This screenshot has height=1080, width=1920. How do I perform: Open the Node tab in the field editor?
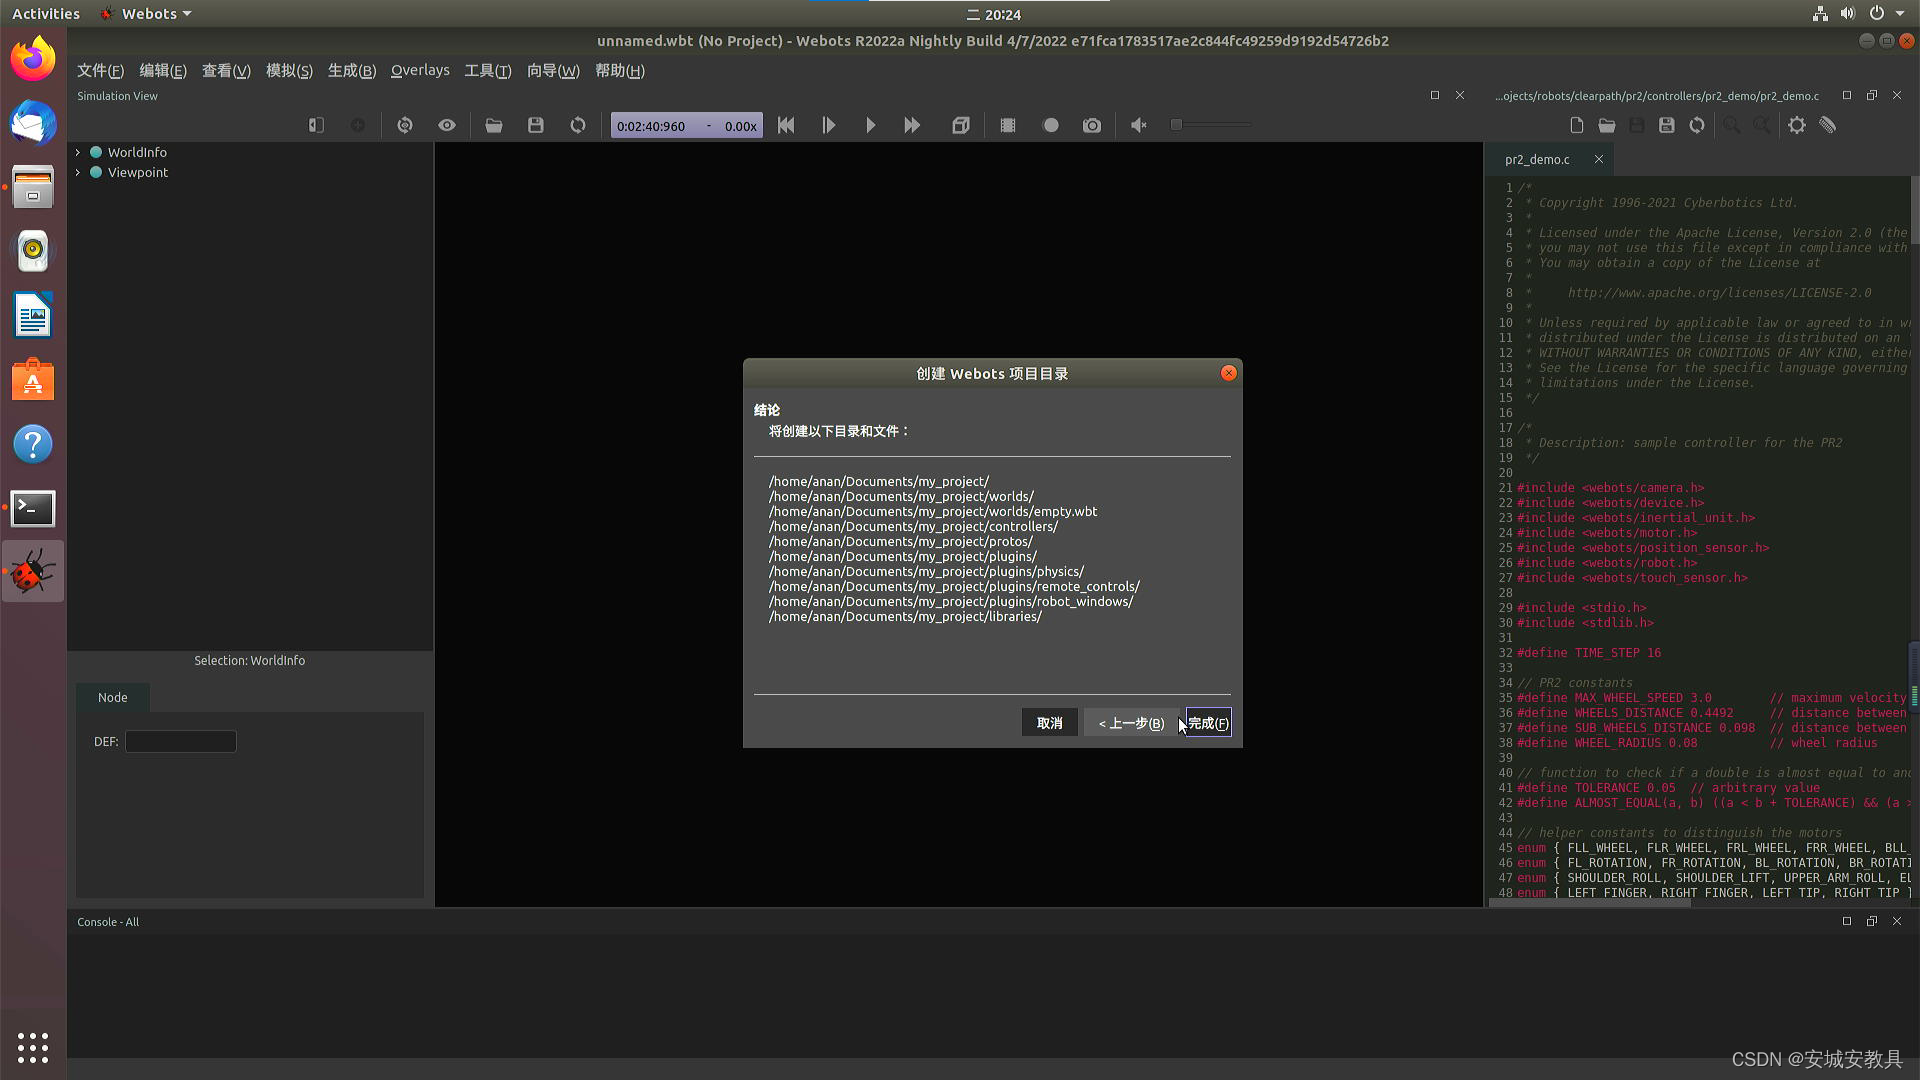pyautogui.click(x=113, y=697)
